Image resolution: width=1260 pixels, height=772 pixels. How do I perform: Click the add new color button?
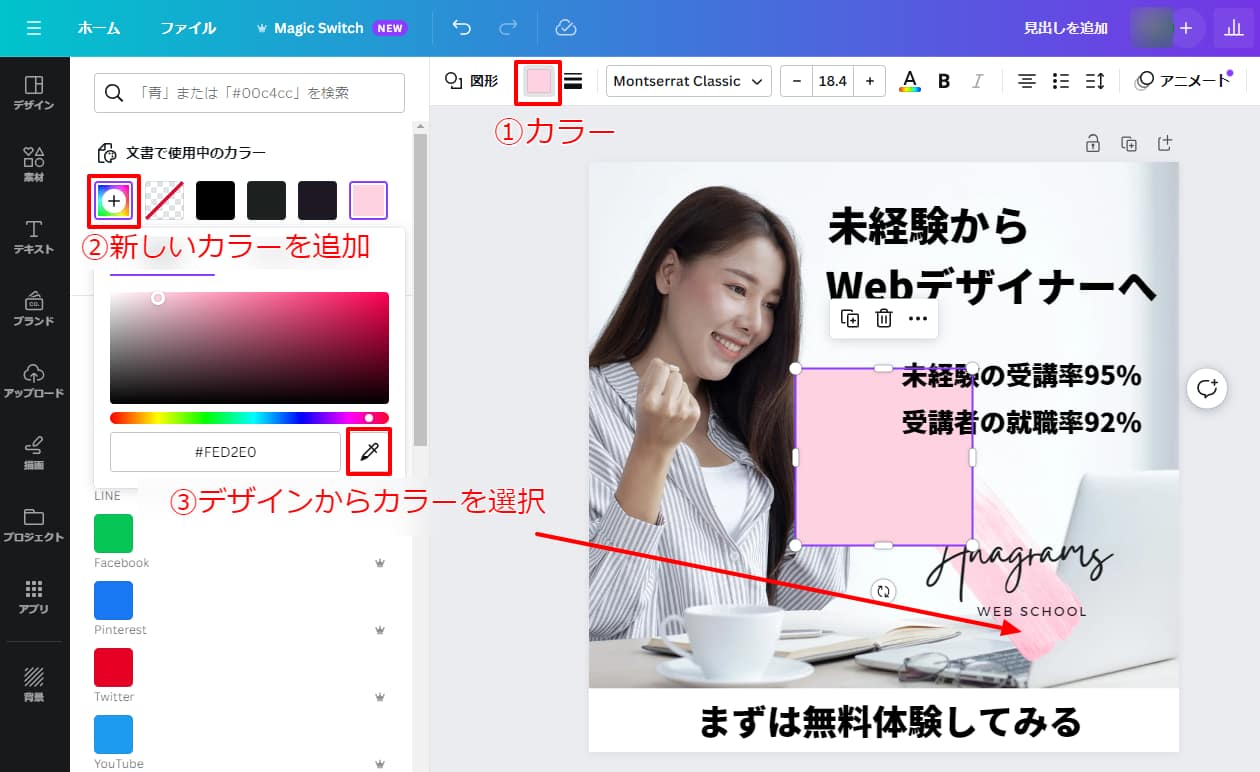114,201
